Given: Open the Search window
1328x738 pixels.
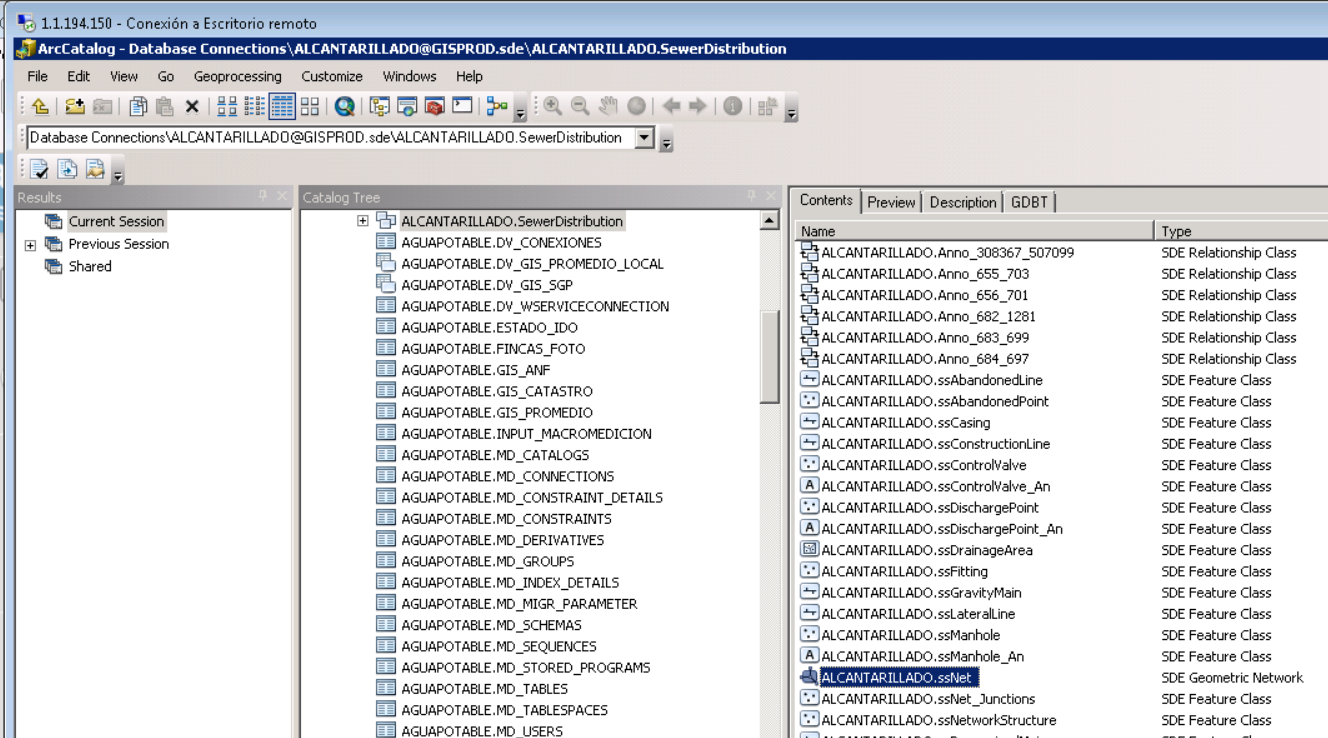Looking at the screenshot, I should pyautogui.click(x=407, y=106).
